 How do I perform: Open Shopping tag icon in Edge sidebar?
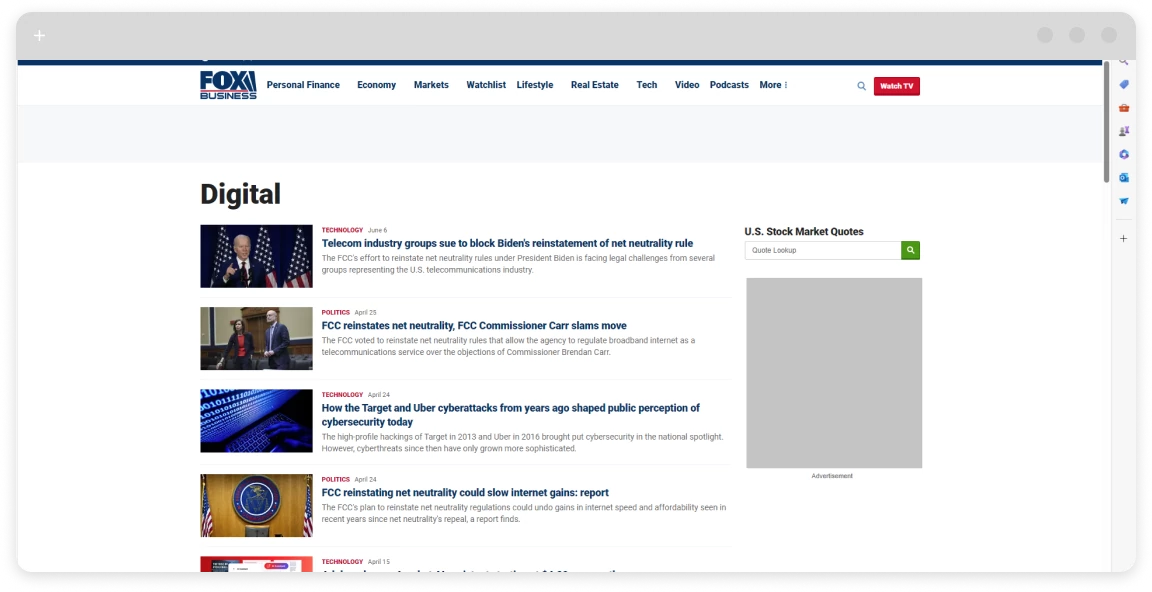pos(1124,84)
